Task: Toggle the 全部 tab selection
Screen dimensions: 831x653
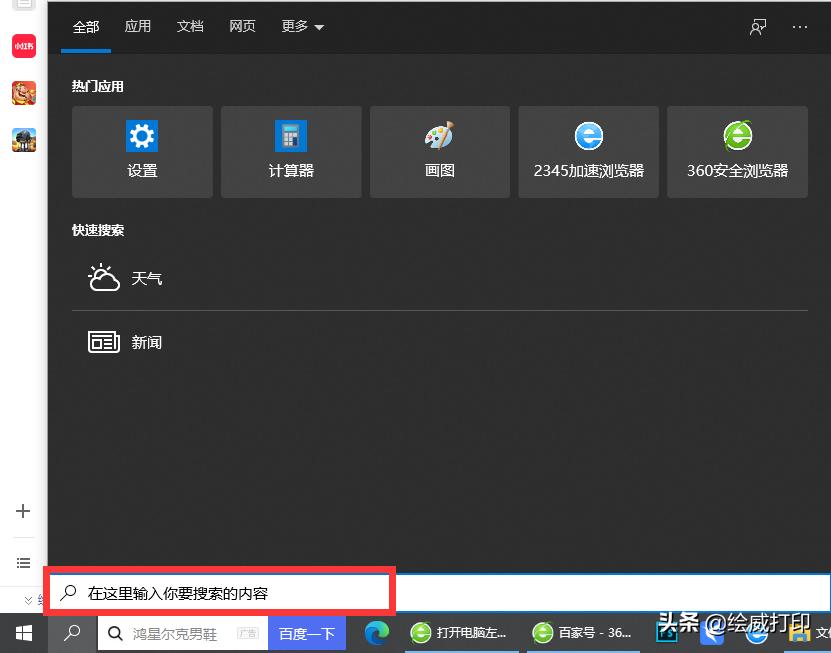Action: tap(86, 27)
